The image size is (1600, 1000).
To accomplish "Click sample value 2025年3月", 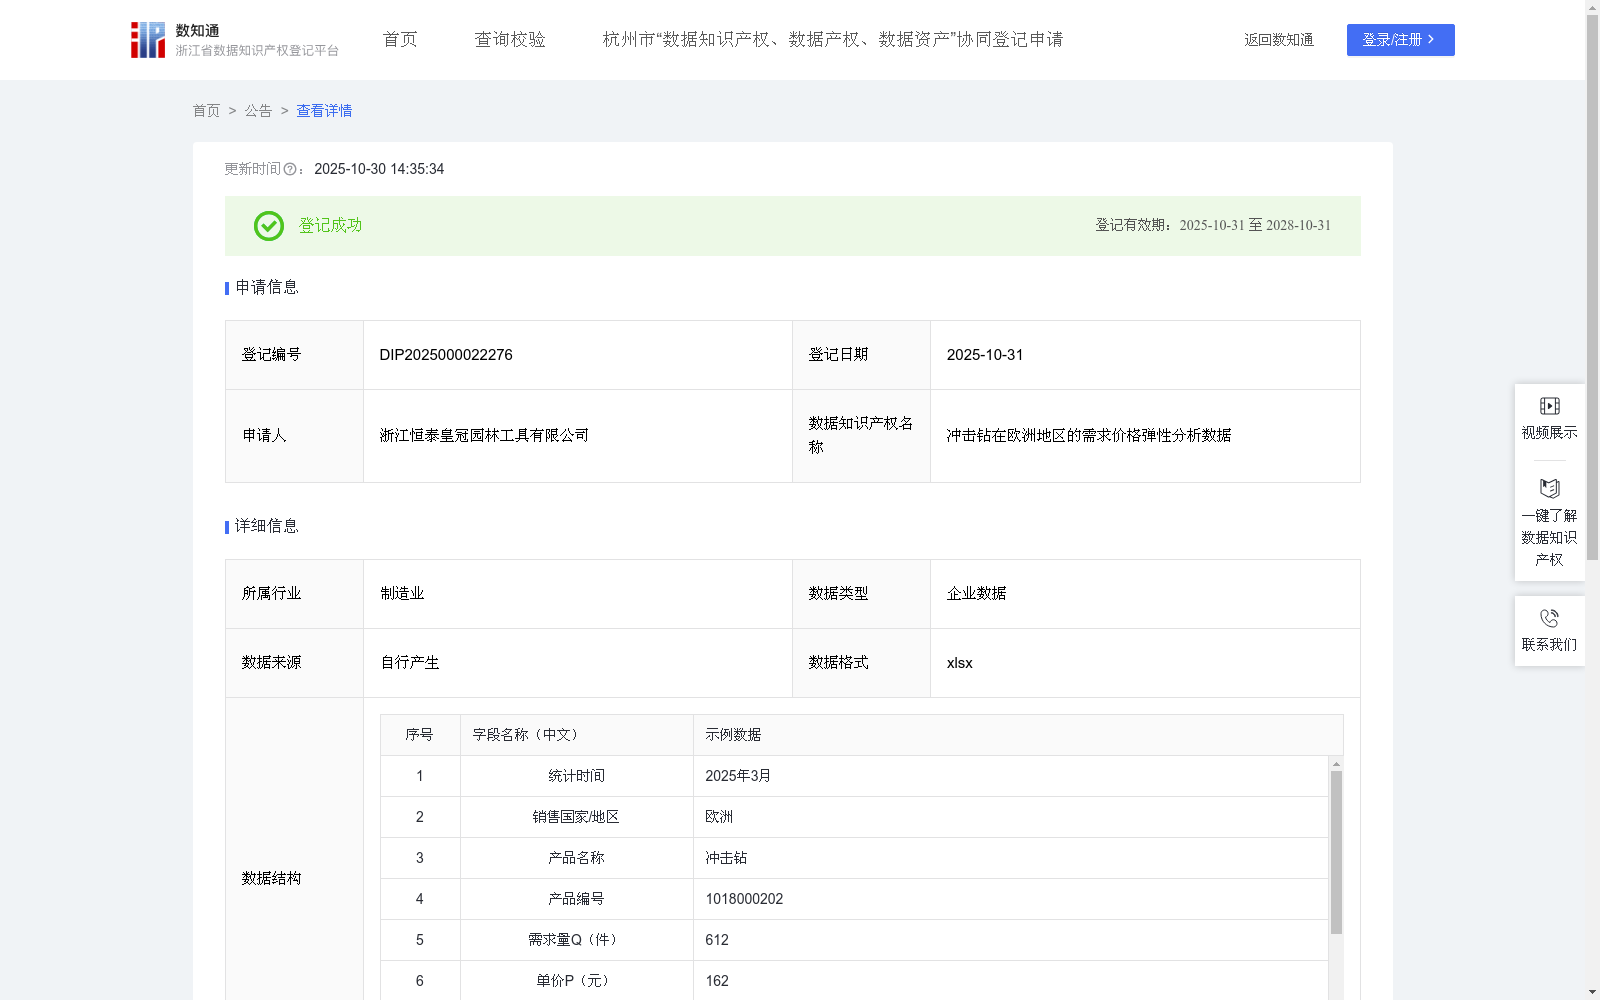I will coord(738,776).
